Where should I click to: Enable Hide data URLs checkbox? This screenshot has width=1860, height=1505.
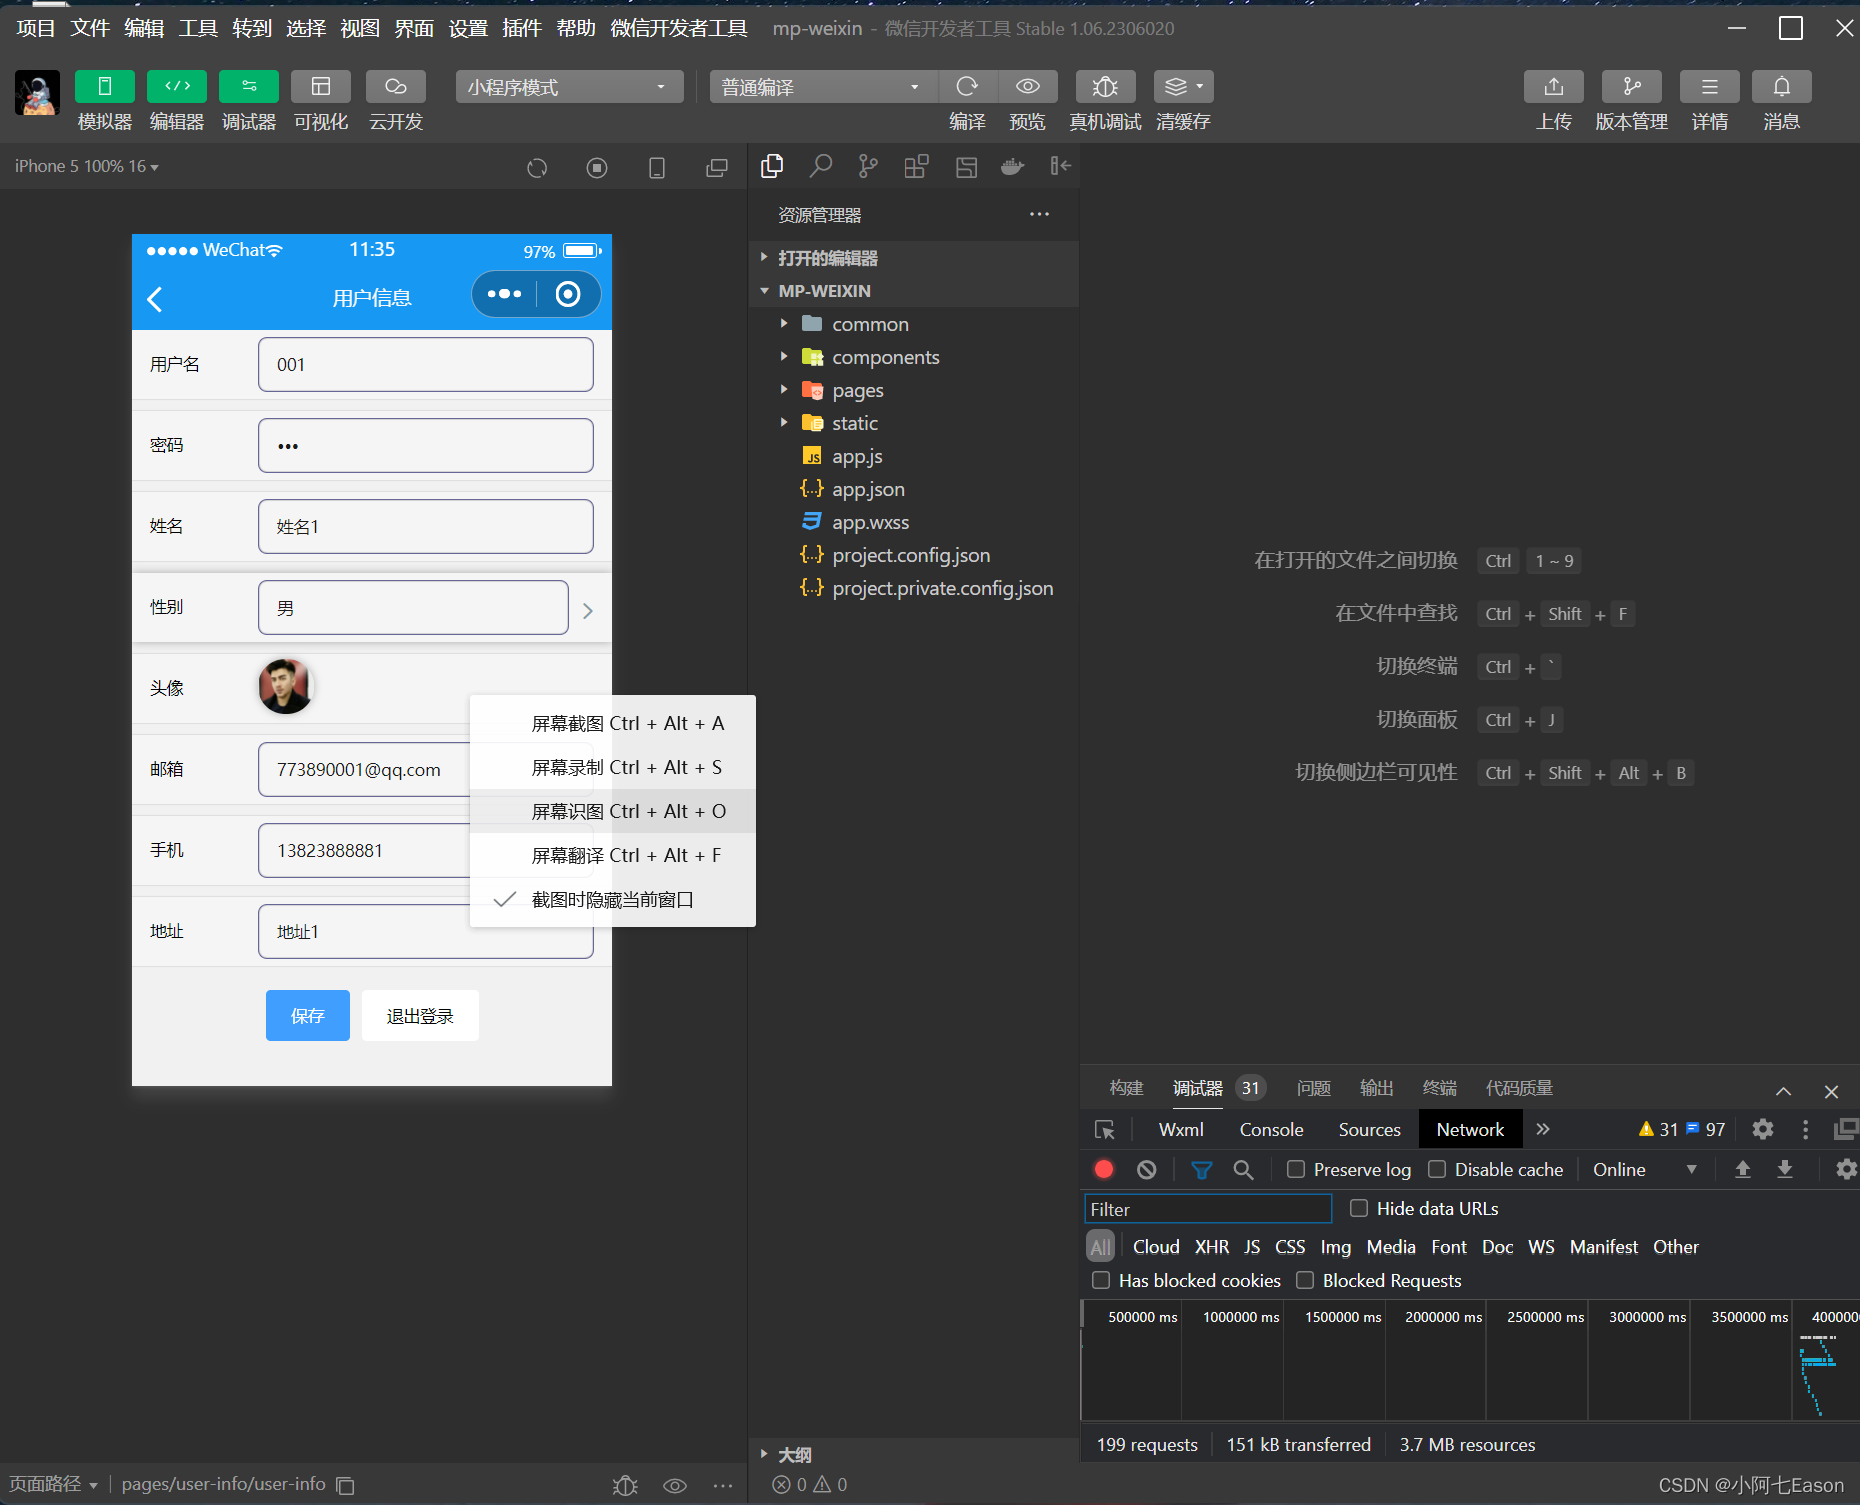1359,1208
